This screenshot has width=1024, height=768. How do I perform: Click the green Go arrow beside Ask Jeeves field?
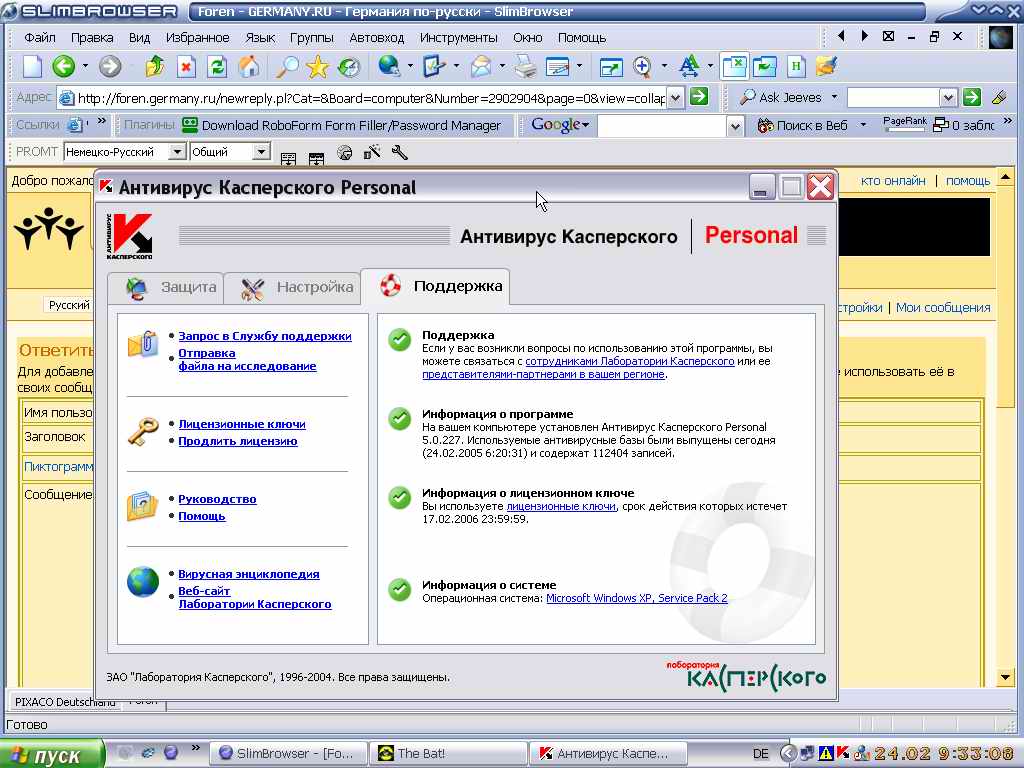coord(972,97)
